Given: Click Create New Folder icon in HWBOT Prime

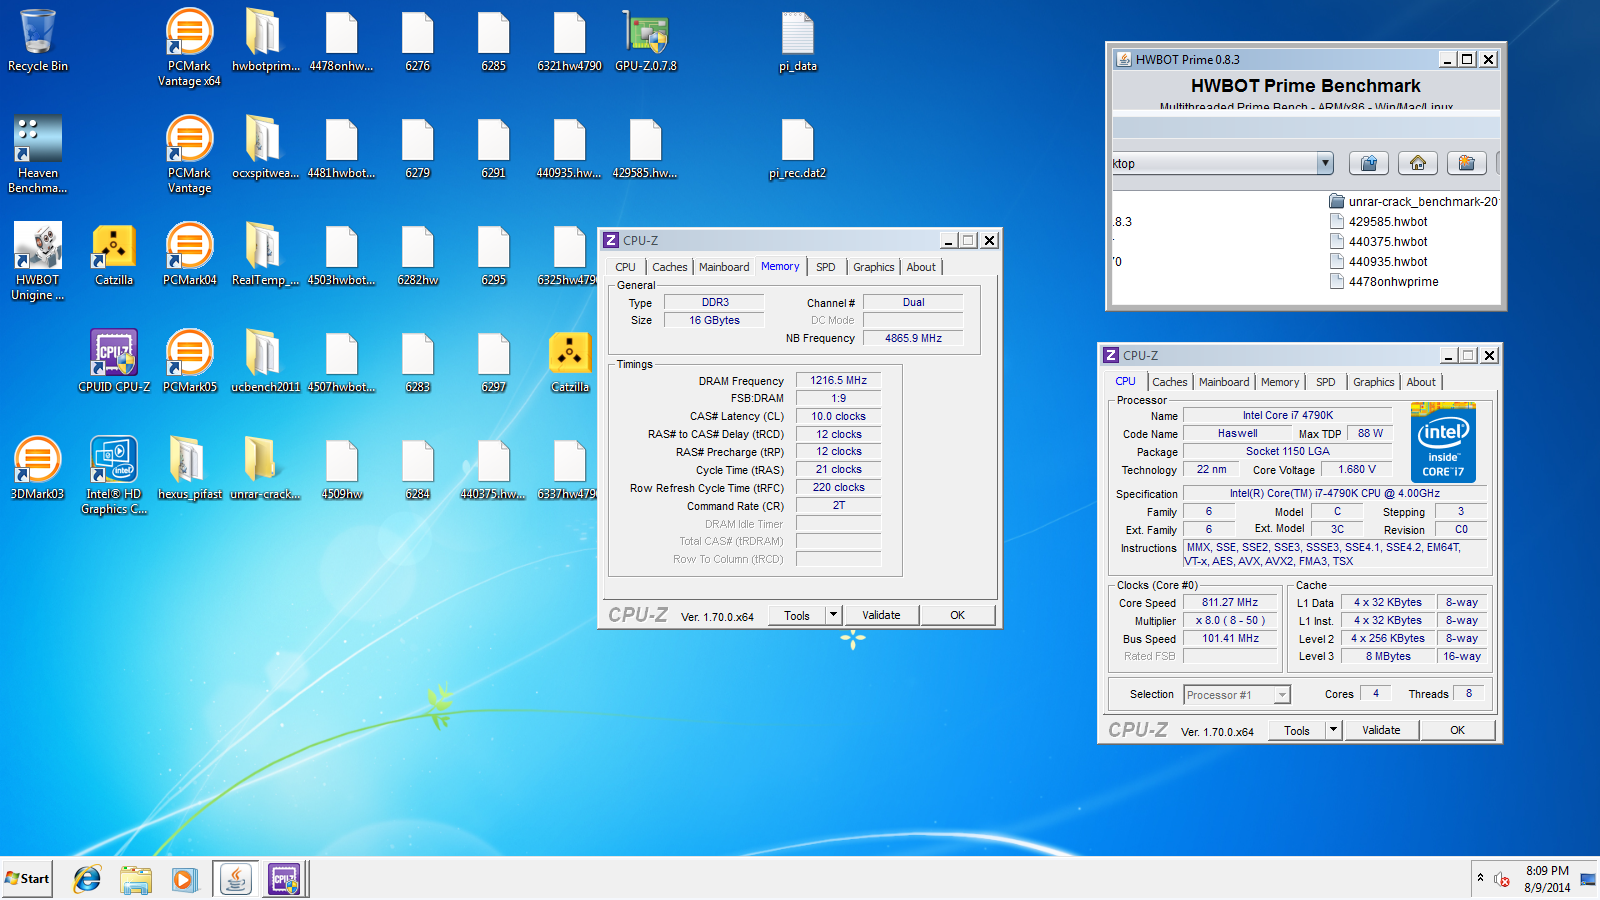Looking at the screenshot, I should coord(1466,163).
